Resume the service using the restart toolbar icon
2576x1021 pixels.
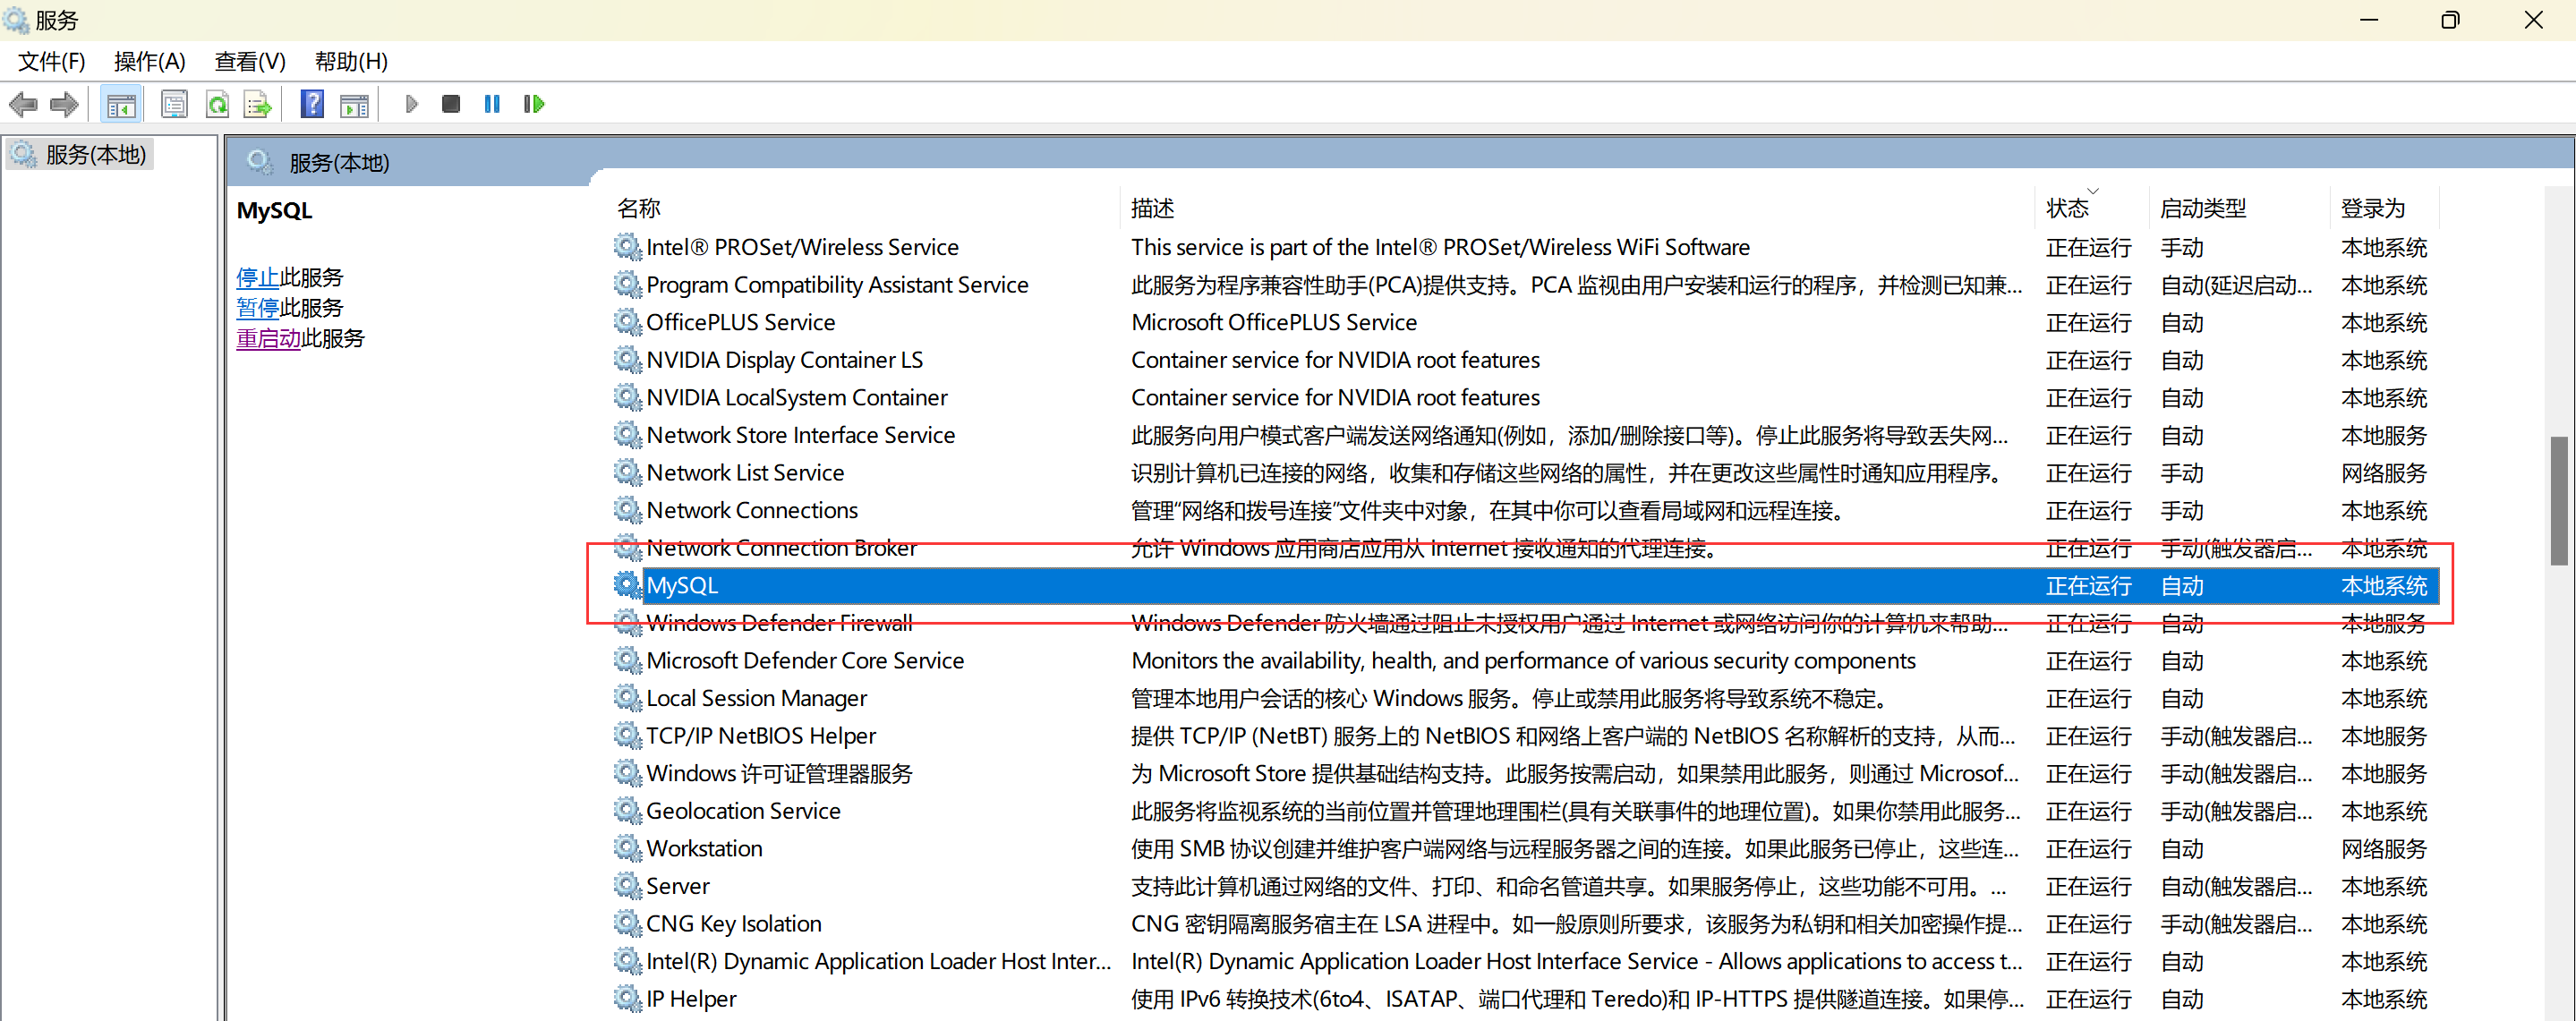[x=533, y=103]
